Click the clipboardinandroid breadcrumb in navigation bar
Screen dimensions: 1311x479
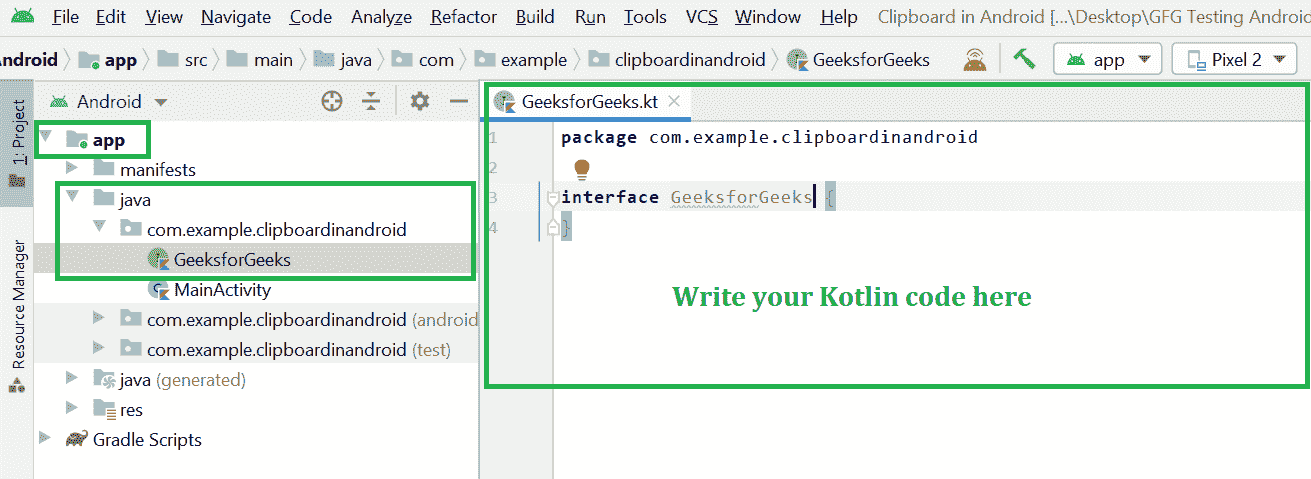point(690,60)
